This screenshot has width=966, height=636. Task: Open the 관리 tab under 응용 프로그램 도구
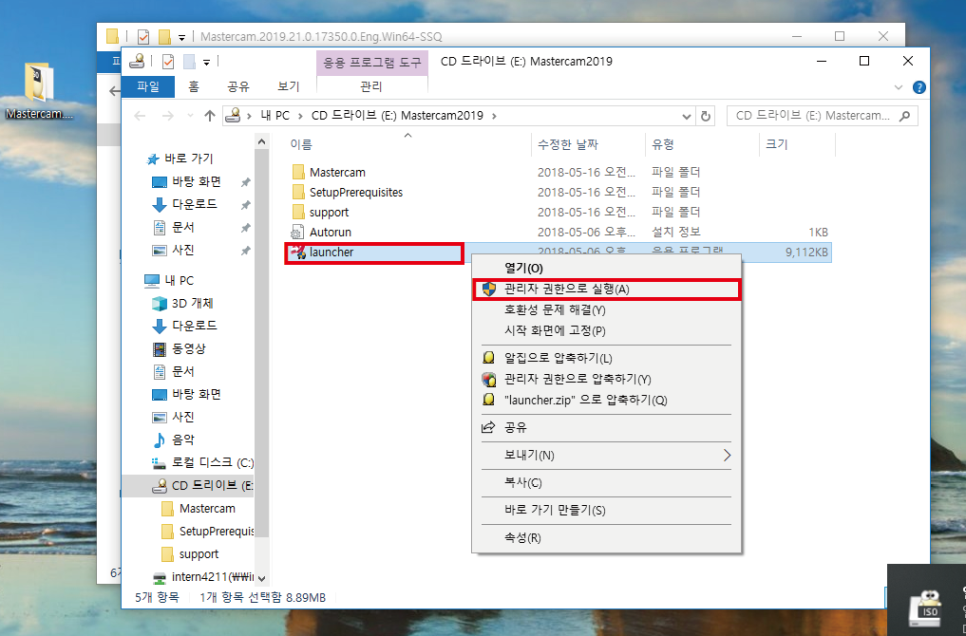[x=371, y=87]
